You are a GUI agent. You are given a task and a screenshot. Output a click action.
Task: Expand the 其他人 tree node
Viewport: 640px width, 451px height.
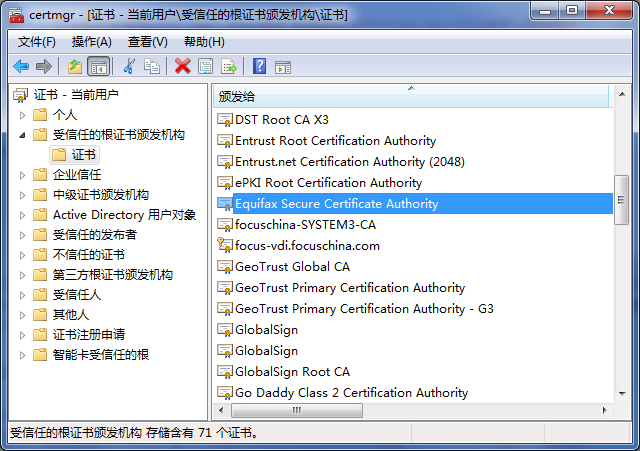click(22, 315)
